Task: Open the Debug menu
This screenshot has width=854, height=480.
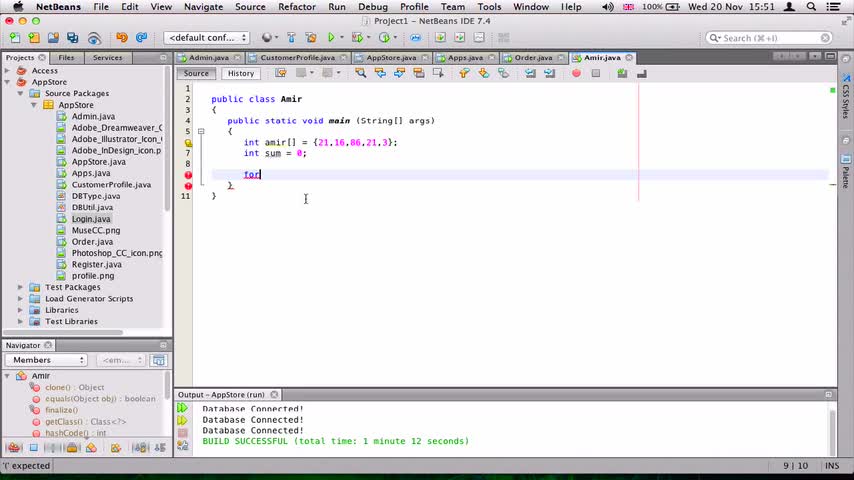Action: [373, 7]
